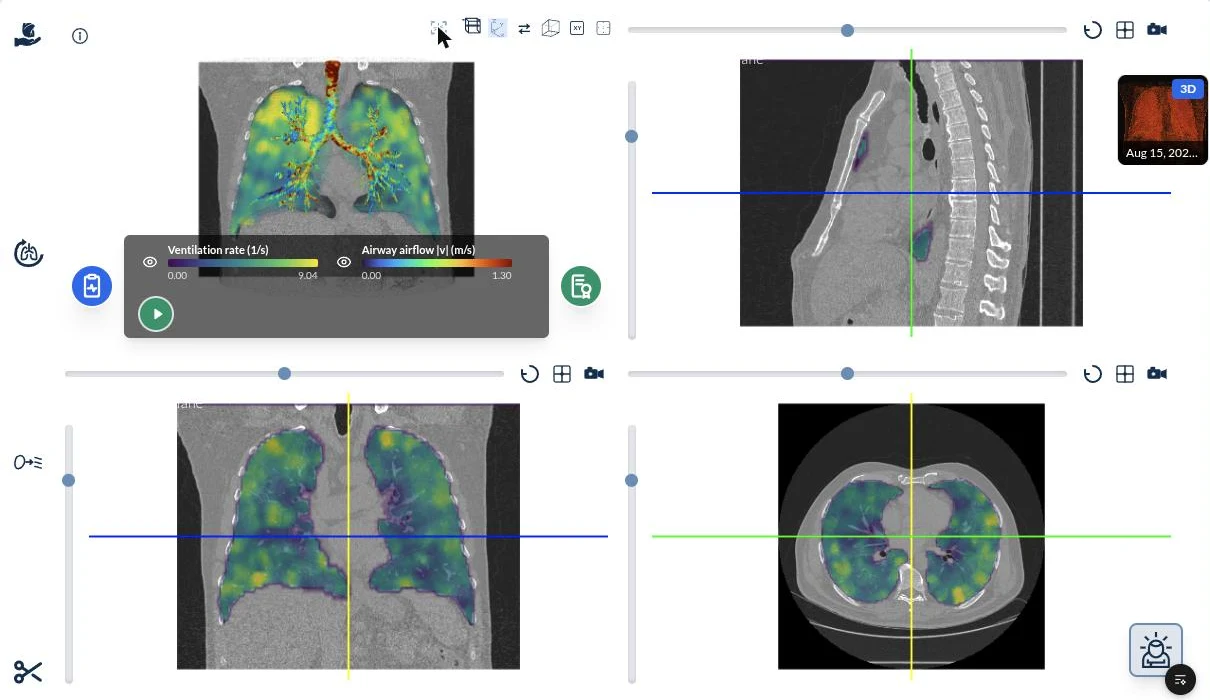The width and height of the screenshot is (1210, 700).
Task: Toggle Airway airflow visibility eye
Action: [344, 262]
